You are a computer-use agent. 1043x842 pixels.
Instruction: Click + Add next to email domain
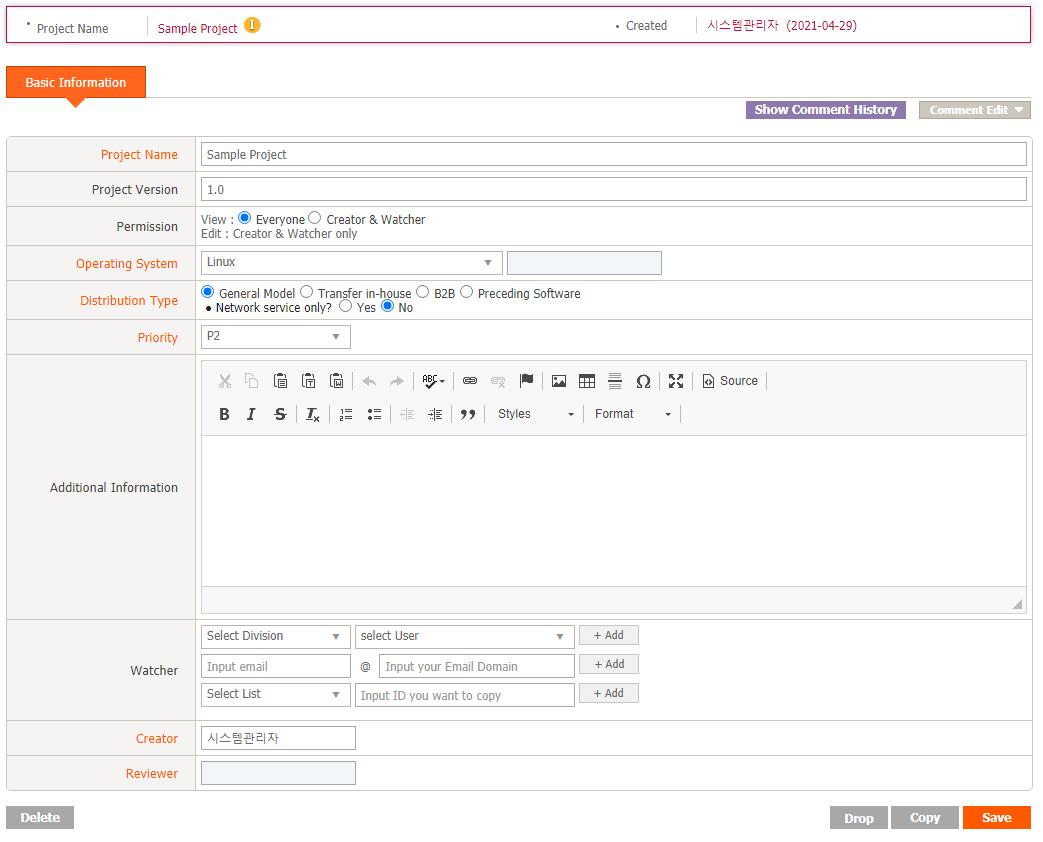[x=609, y=664]
